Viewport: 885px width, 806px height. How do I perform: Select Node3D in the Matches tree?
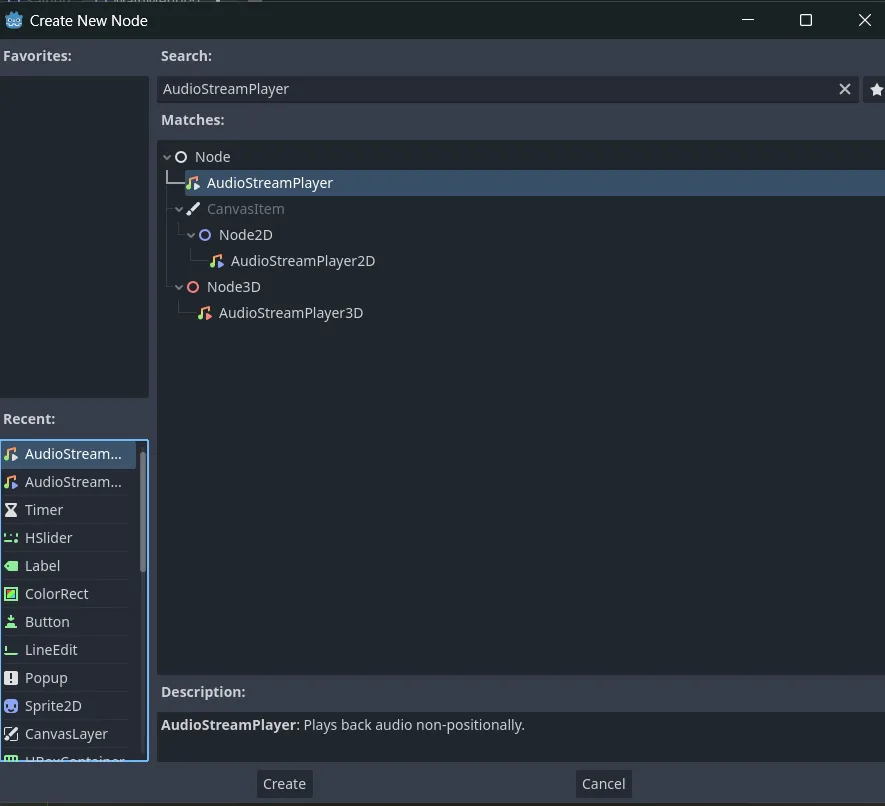[234, 287]
